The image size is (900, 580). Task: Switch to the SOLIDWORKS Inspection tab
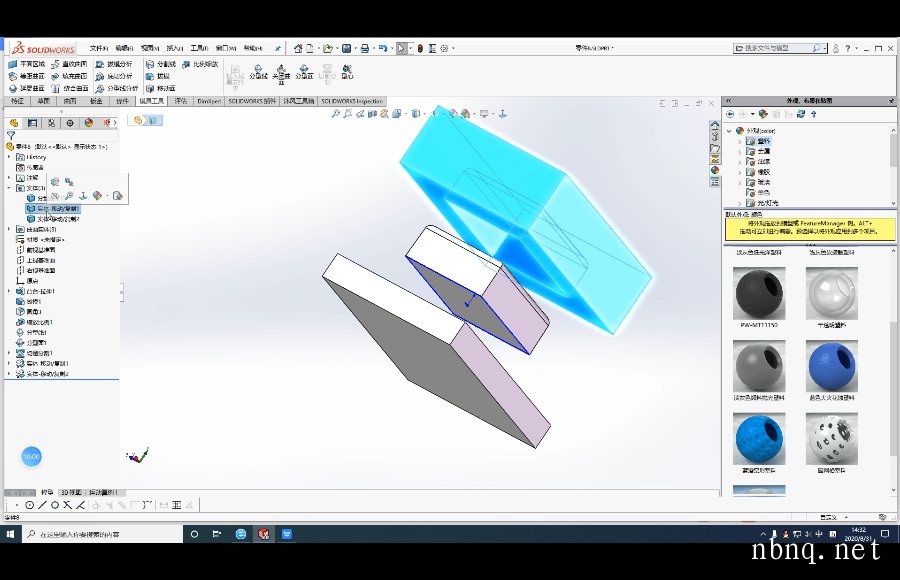click(352, 101)
